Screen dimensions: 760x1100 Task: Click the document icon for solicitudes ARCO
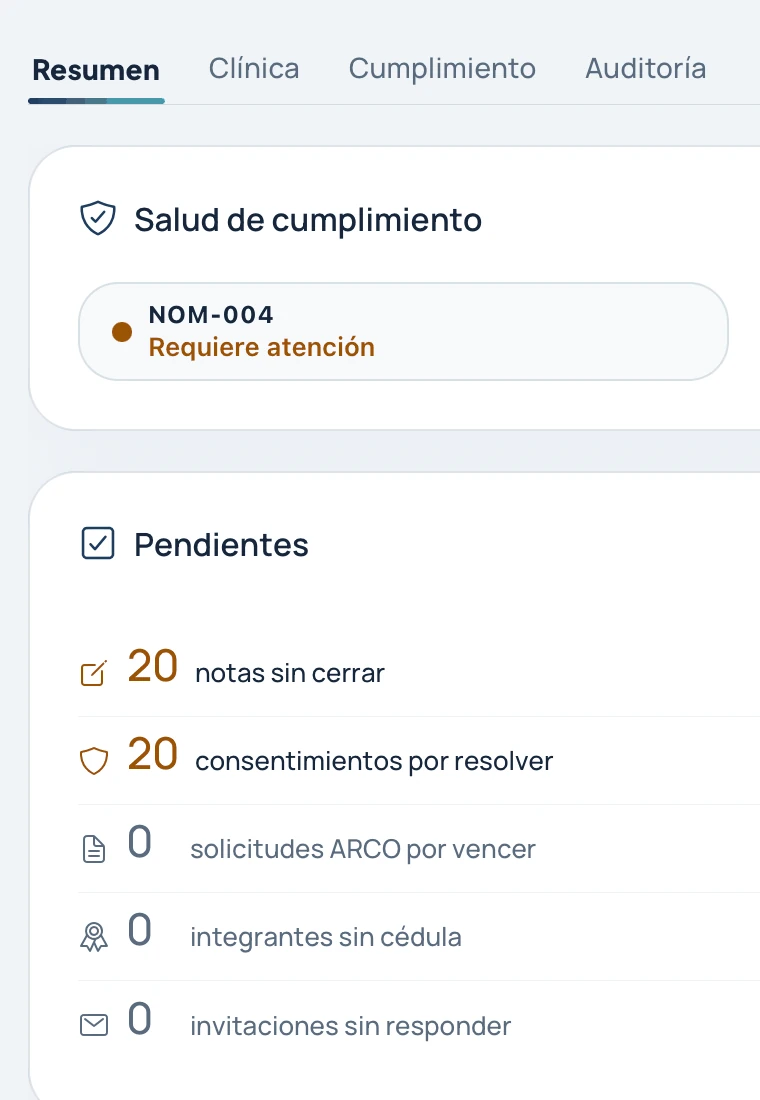(94, 849)
